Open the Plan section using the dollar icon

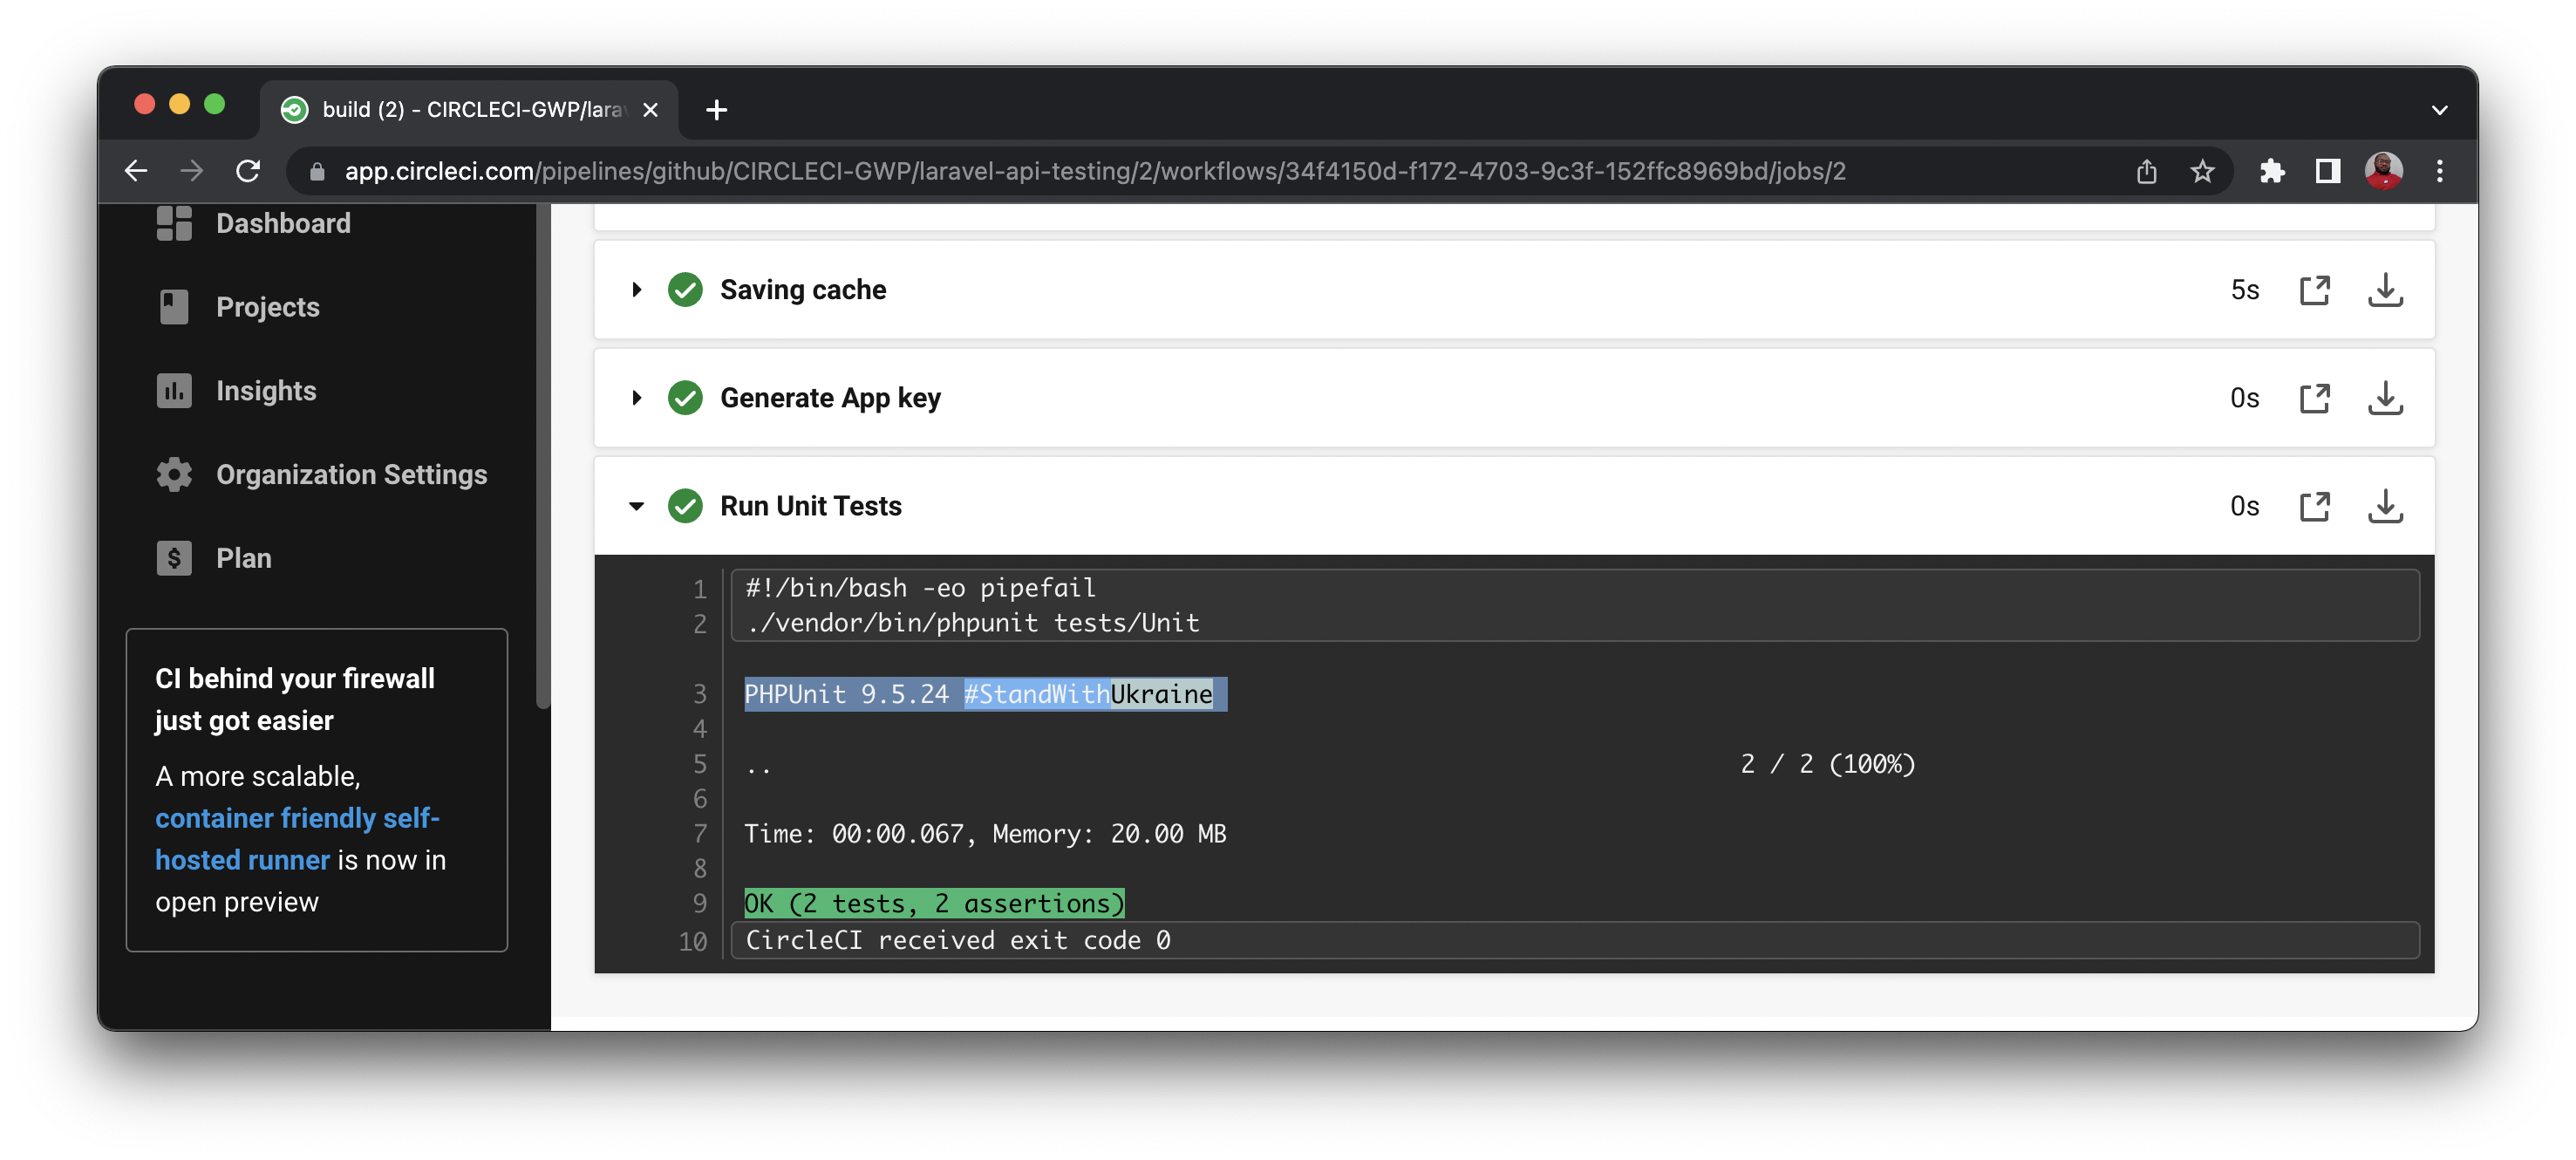[x=173, y=557]
